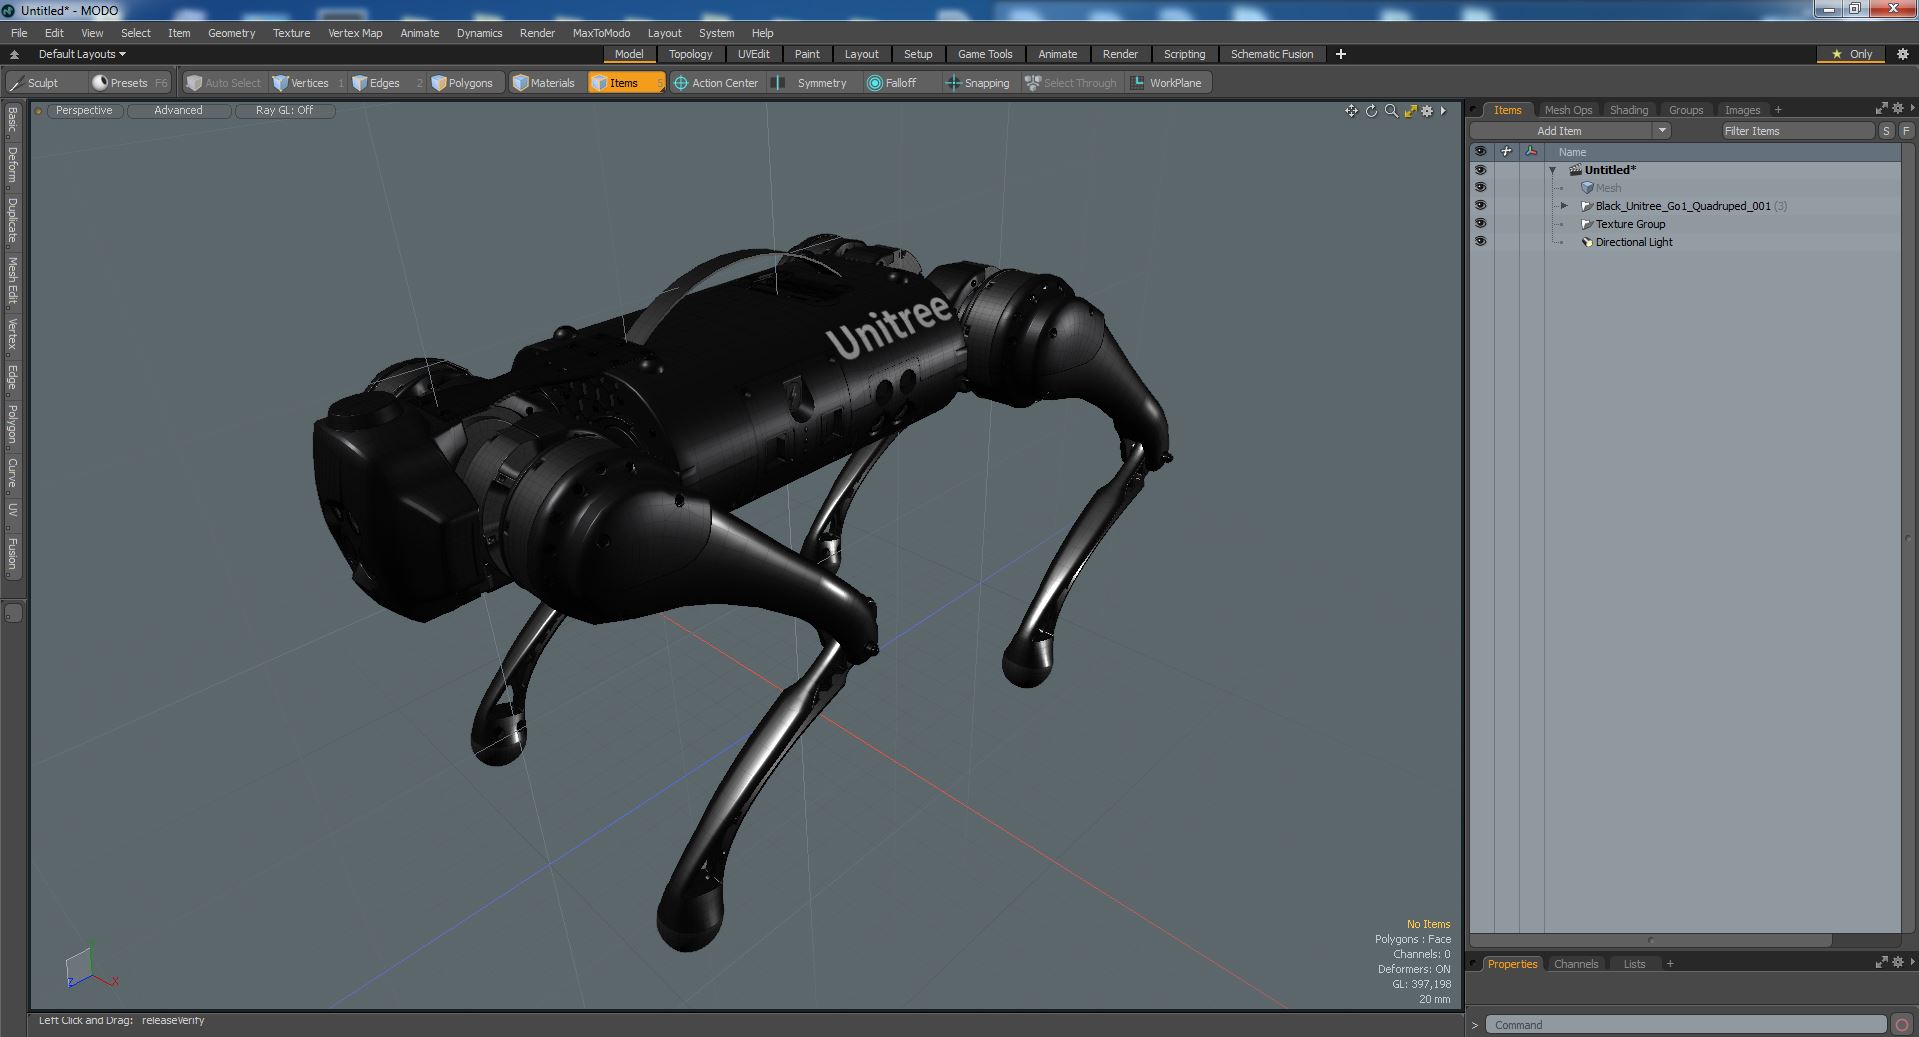Screen dimensions: 1919x1037
Task: Hide the Black_Unitree_Go1_Quadruped_001 group
Action: 1480,206
